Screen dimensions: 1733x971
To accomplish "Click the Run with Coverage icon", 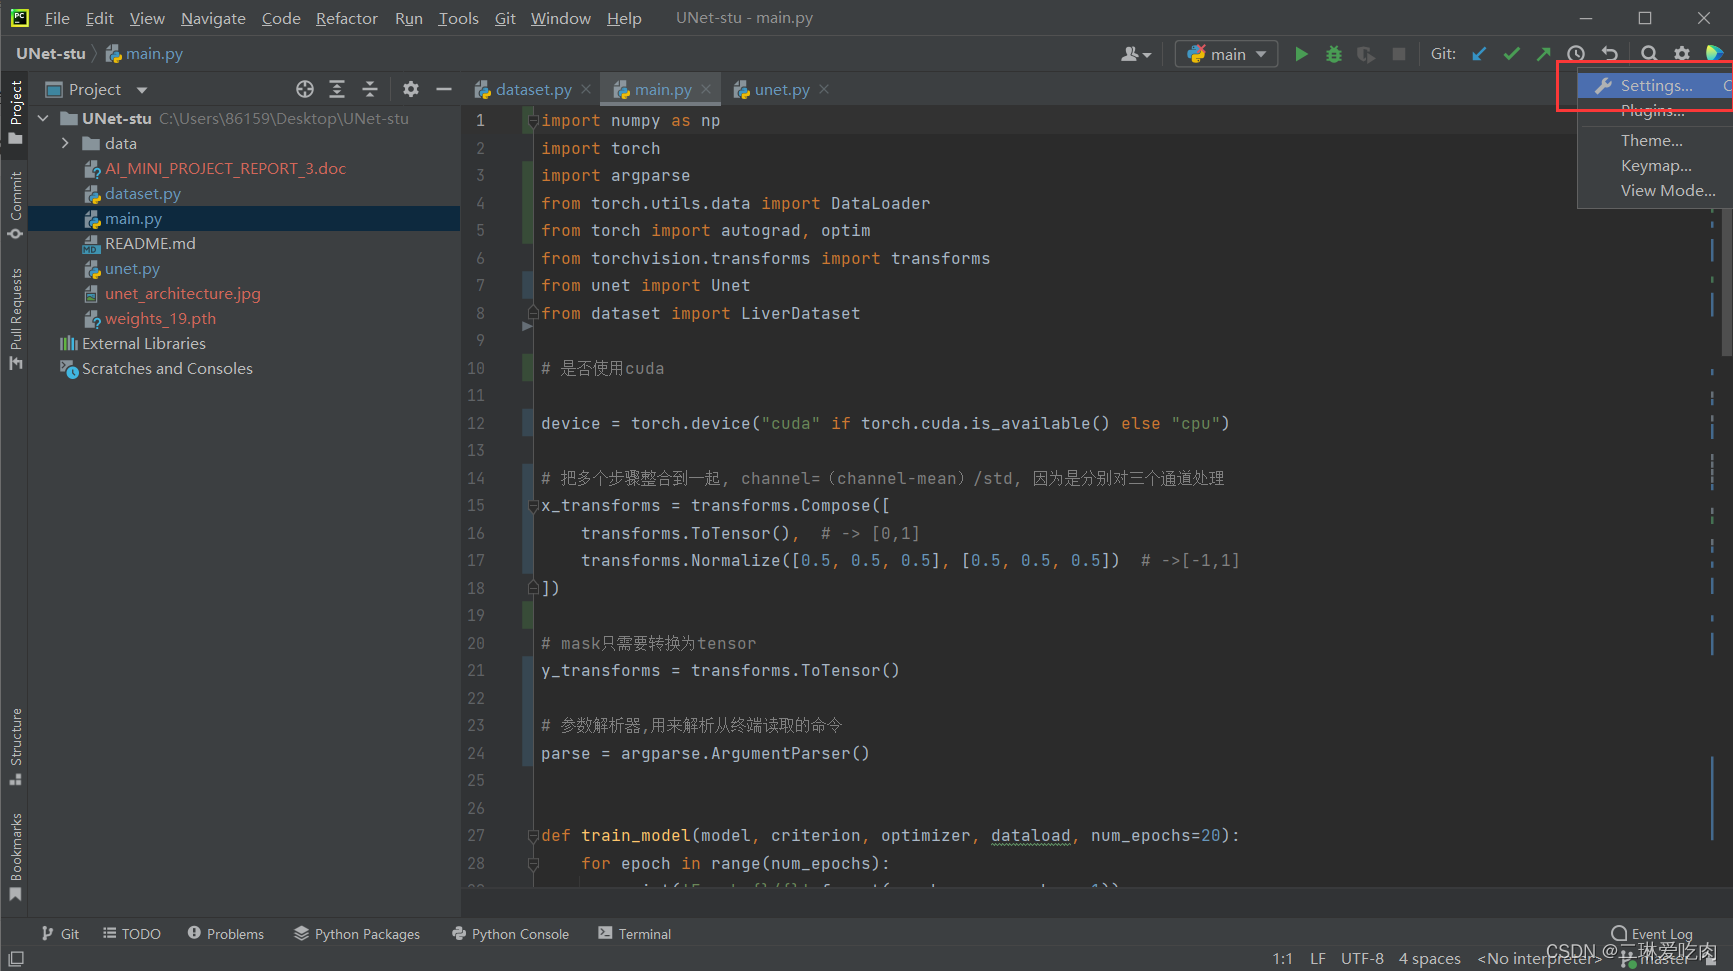I will pyautogui.click(x=1365, y=54).
